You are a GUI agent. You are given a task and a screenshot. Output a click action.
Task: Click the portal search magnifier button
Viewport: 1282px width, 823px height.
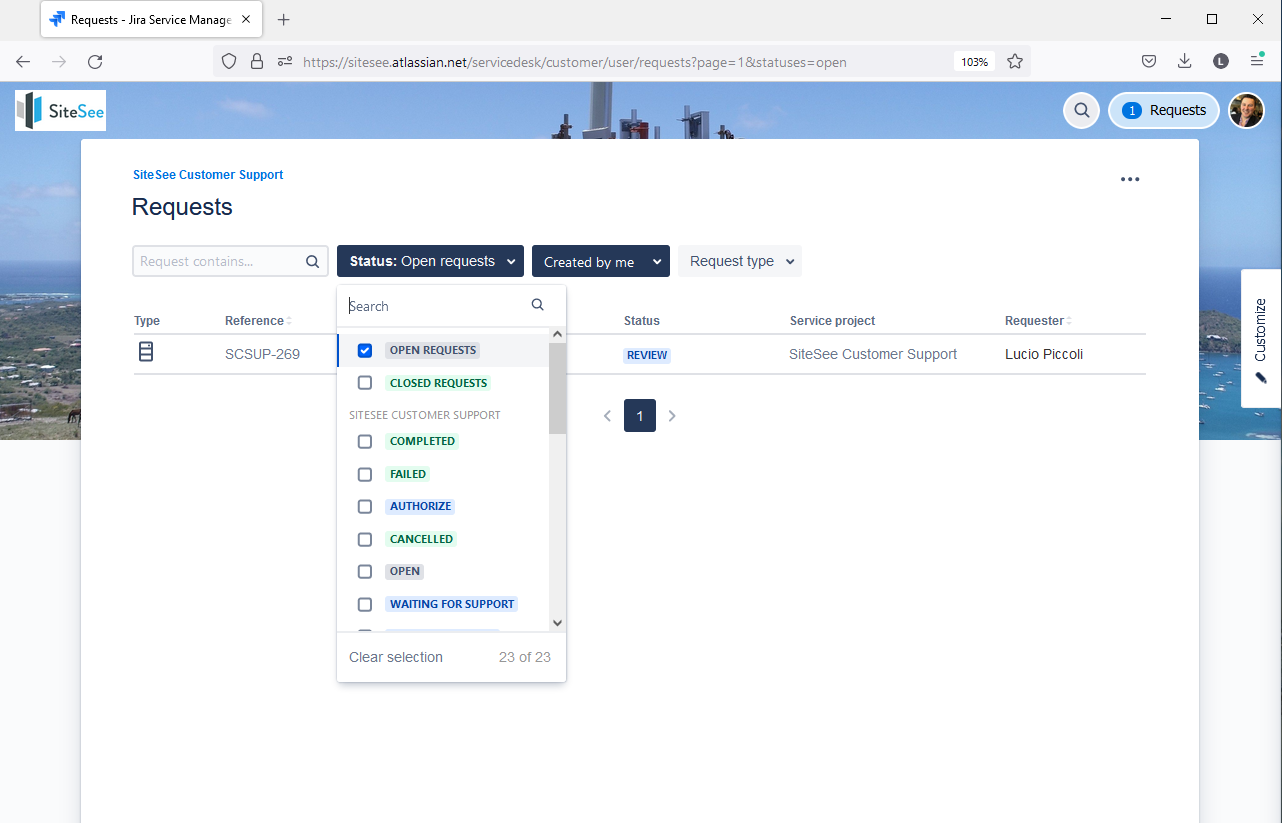point(1081,111)
